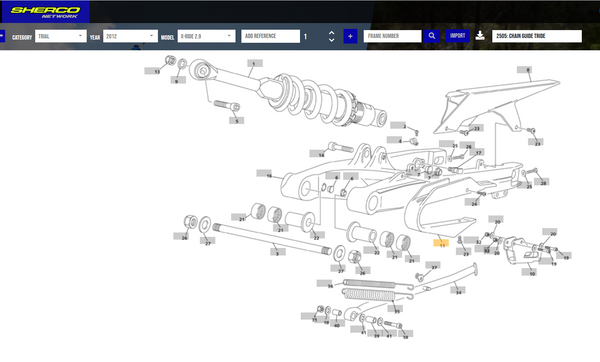Select part label 1 on shock absorber

click(x=255, y=64)
